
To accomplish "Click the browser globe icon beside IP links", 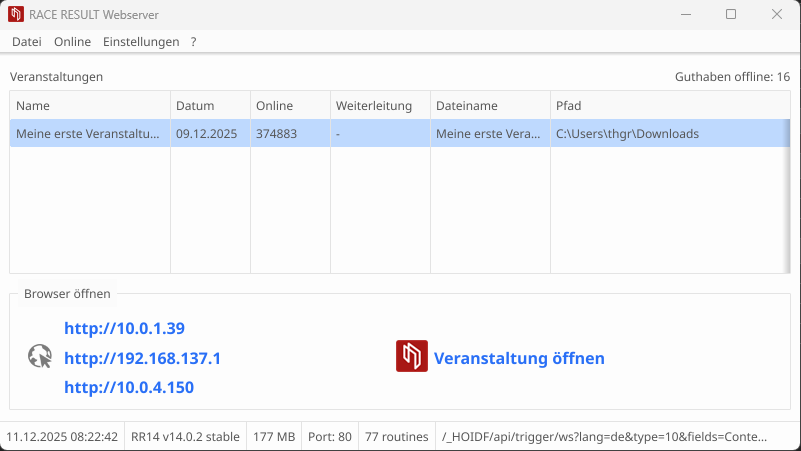I will pyautogui.click(x=40, y=357).
